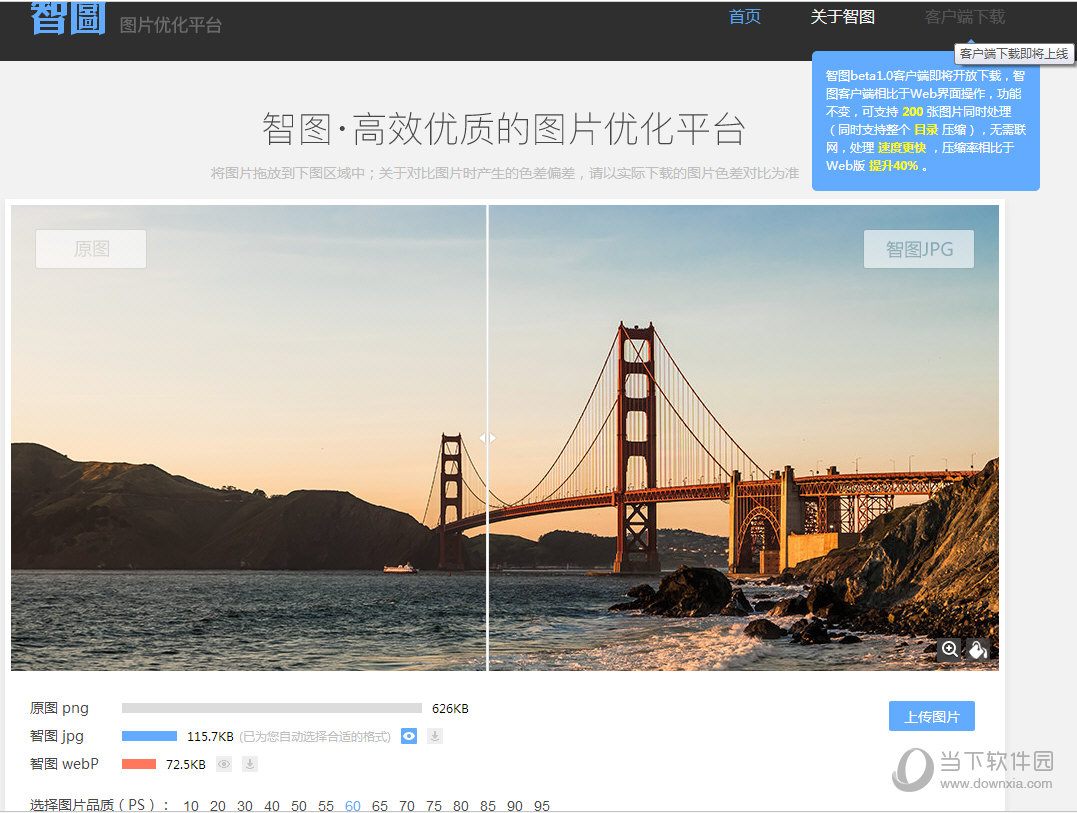
Task: Open the 客户端下载 menu item
Action: coord(963,16)
